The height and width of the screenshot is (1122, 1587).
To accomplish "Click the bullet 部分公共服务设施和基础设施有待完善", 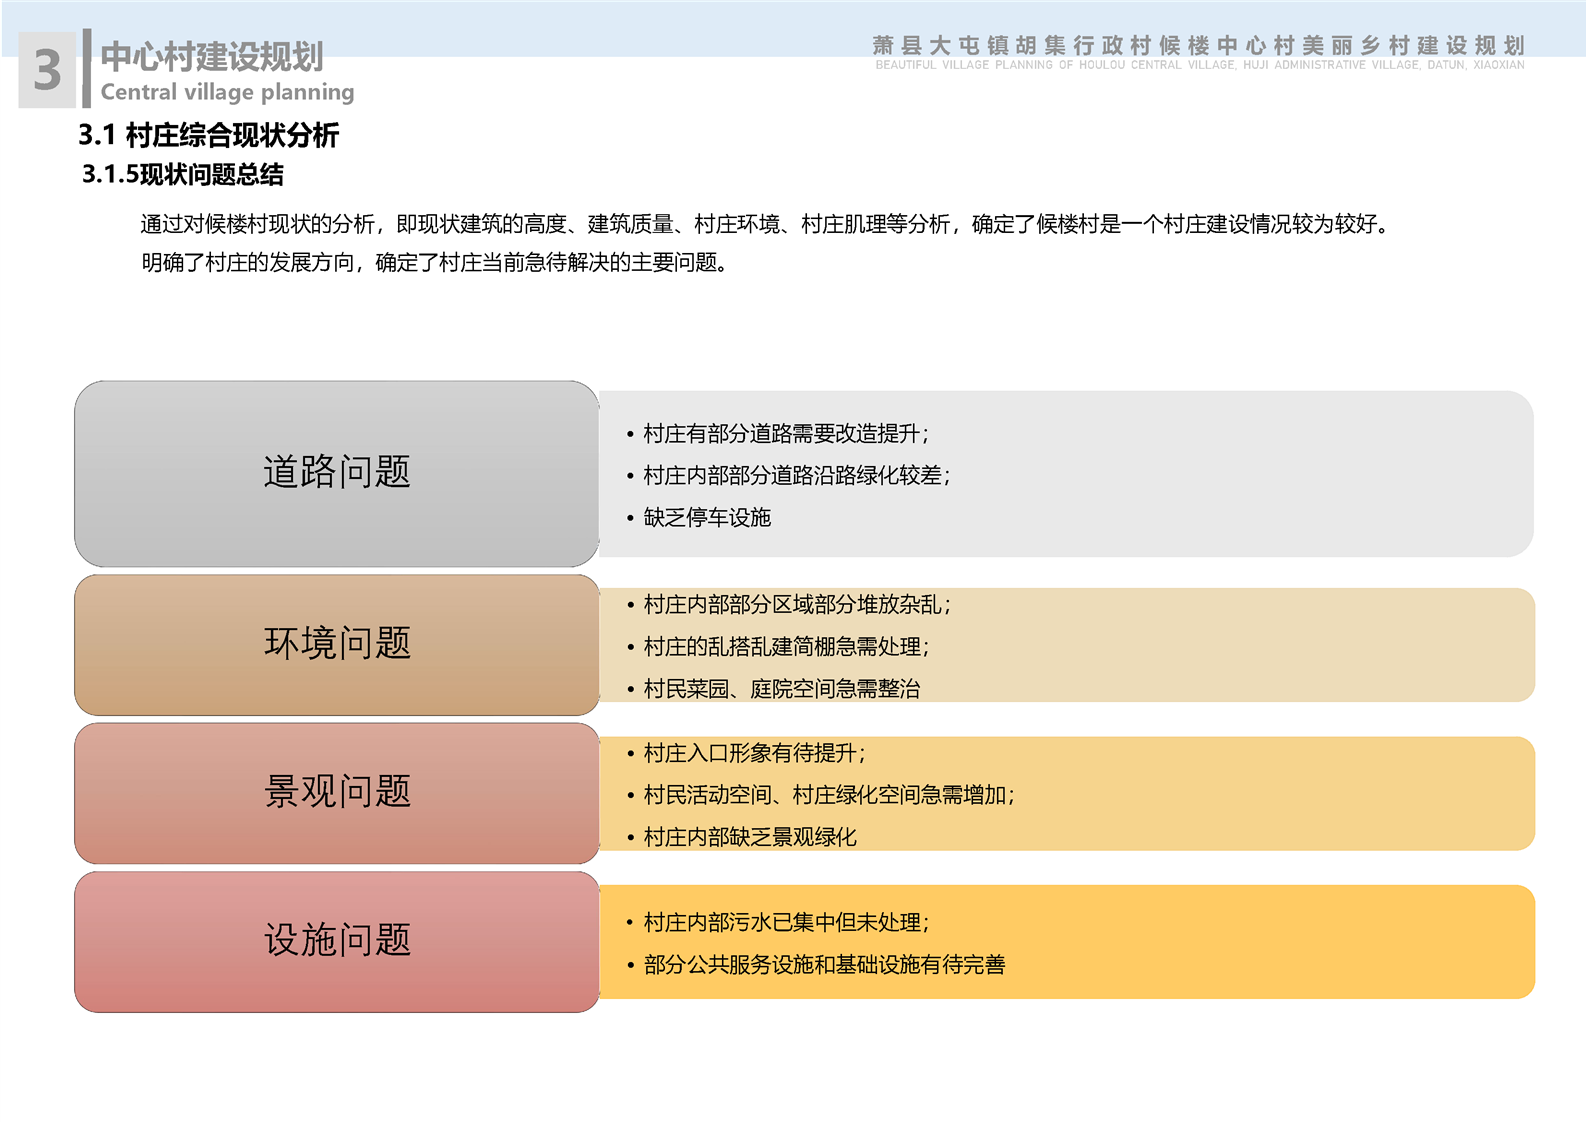I will pyautogui.click(x=824, y=965).
